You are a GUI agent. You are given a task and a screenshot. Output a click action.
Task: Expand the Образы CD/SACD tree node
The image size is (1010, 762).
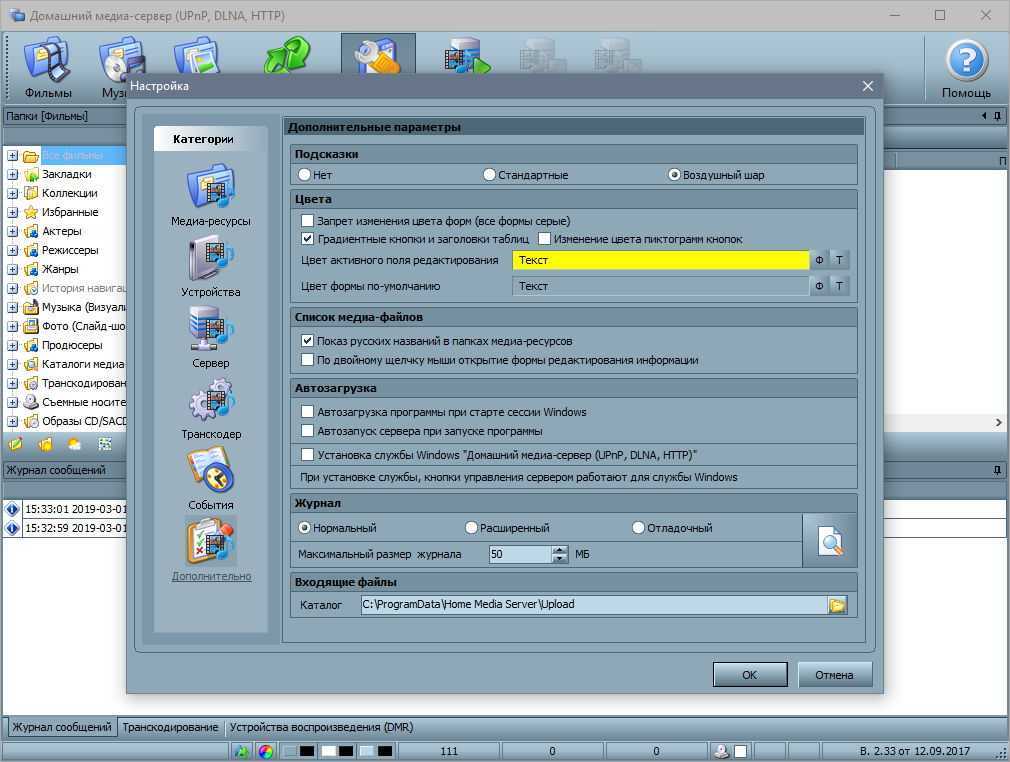click(12, 421)
